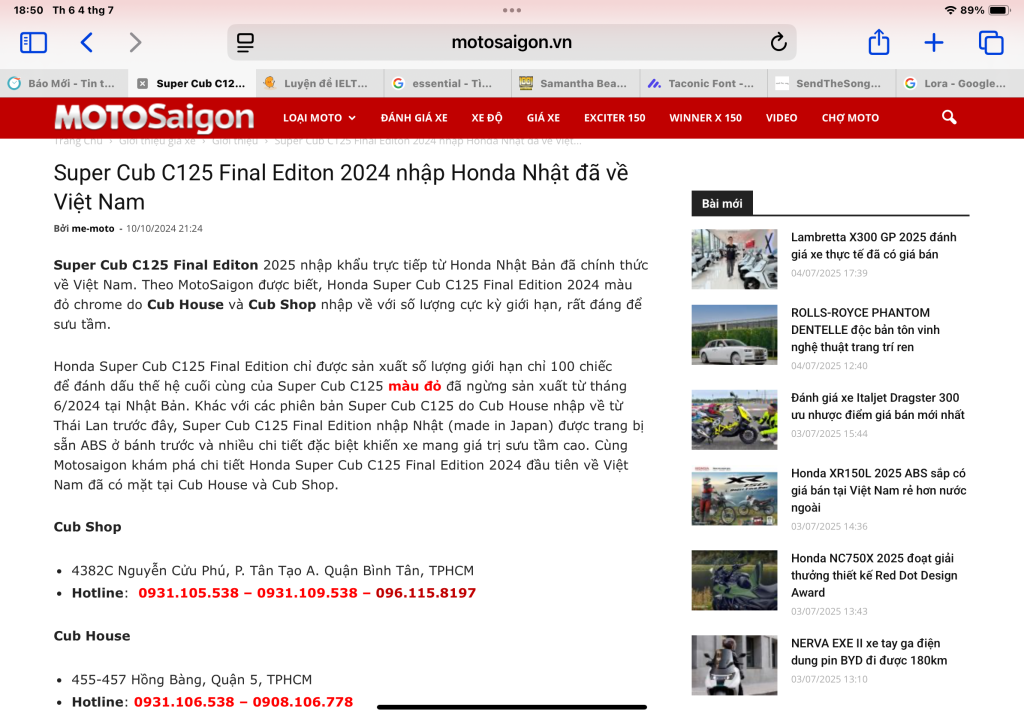
Task: Open the XE ĐỘ menu
Action: pos(487,118)
